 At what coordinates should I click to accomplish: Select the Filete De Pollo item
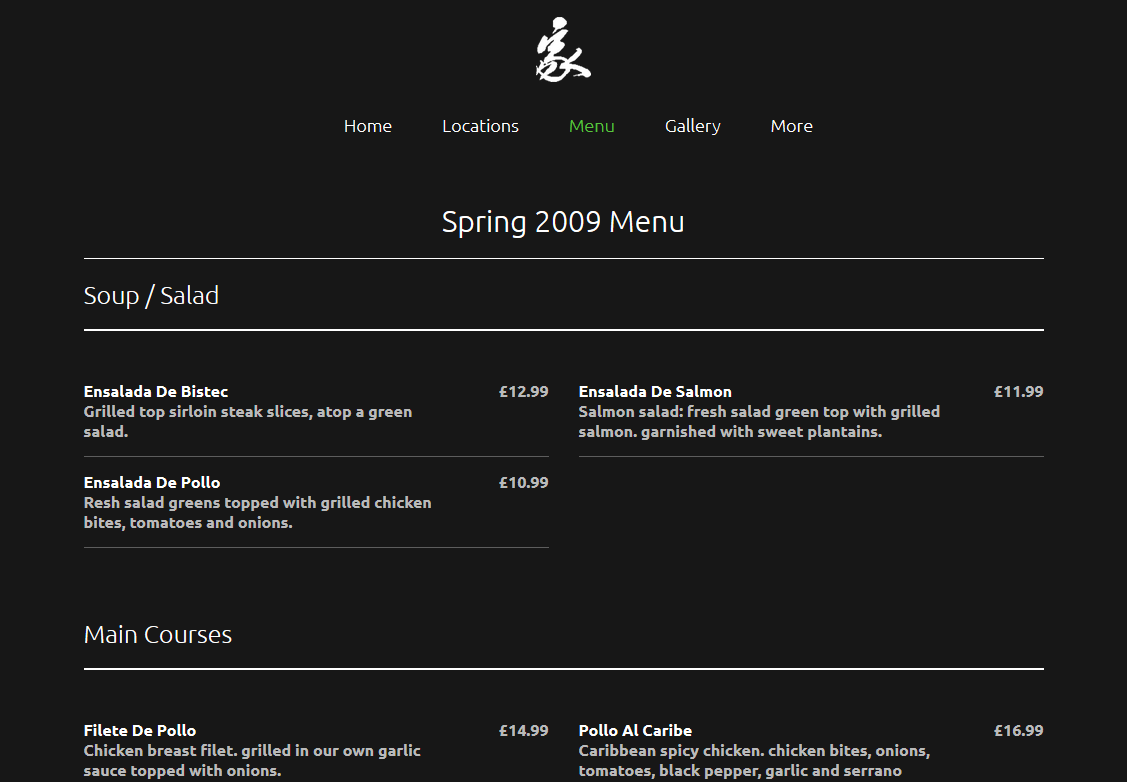tap(139, 730)
